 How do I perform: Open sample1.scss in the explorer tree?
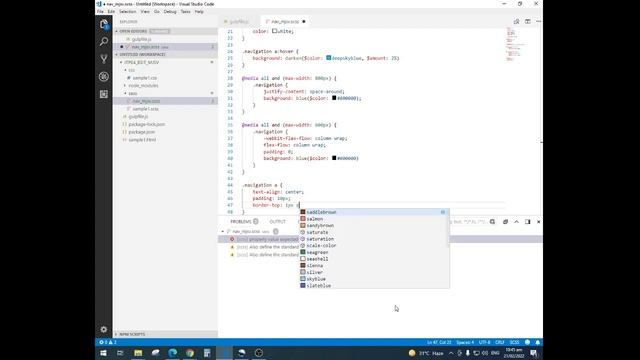click(x=165, y=109)
